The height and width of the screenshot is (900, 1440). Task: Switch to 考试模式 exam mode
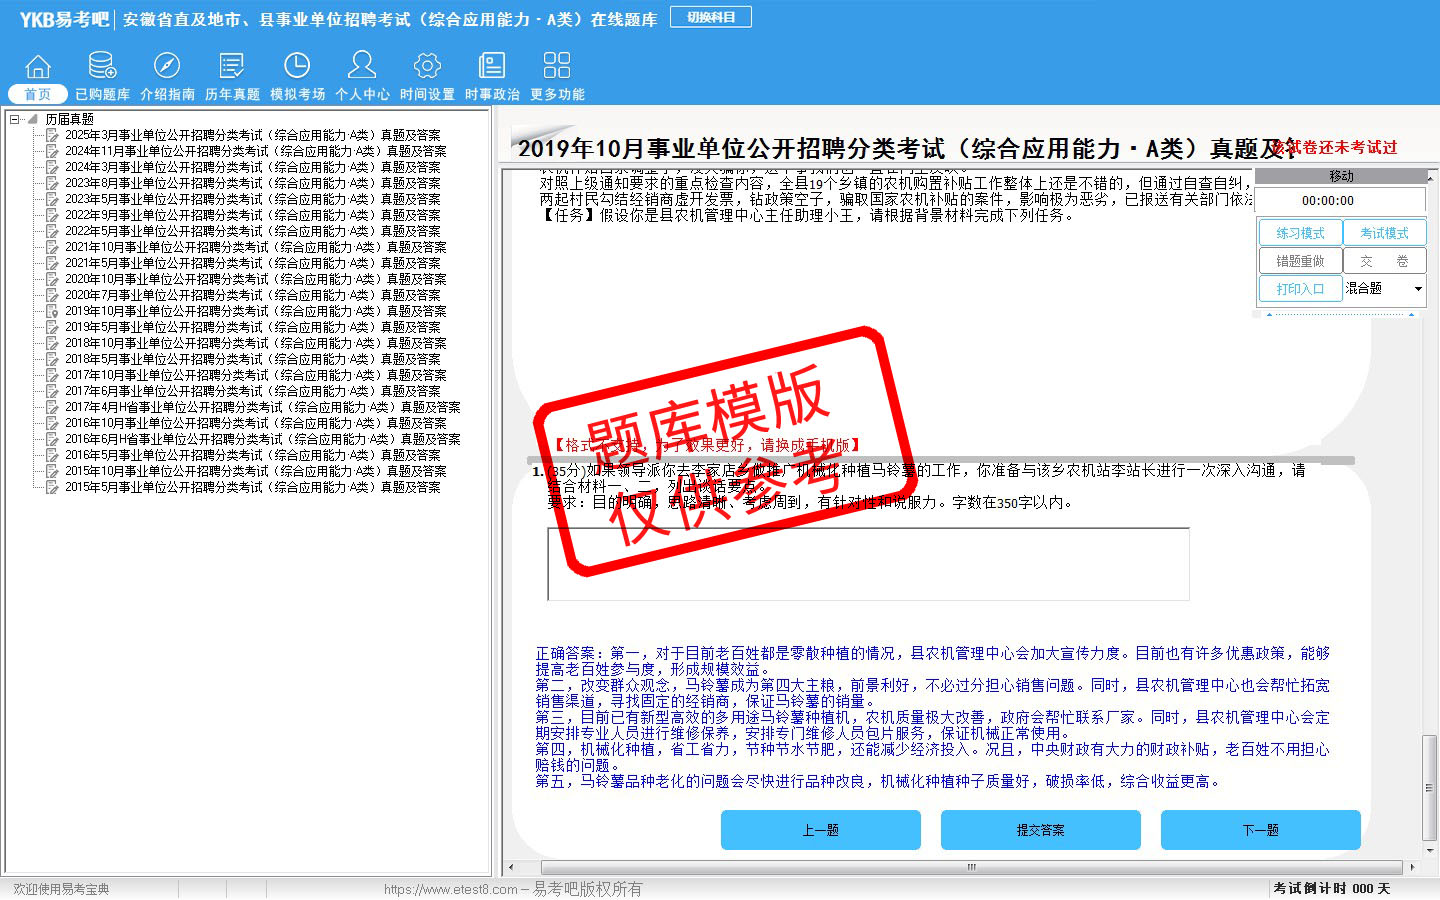[1384, 233]
